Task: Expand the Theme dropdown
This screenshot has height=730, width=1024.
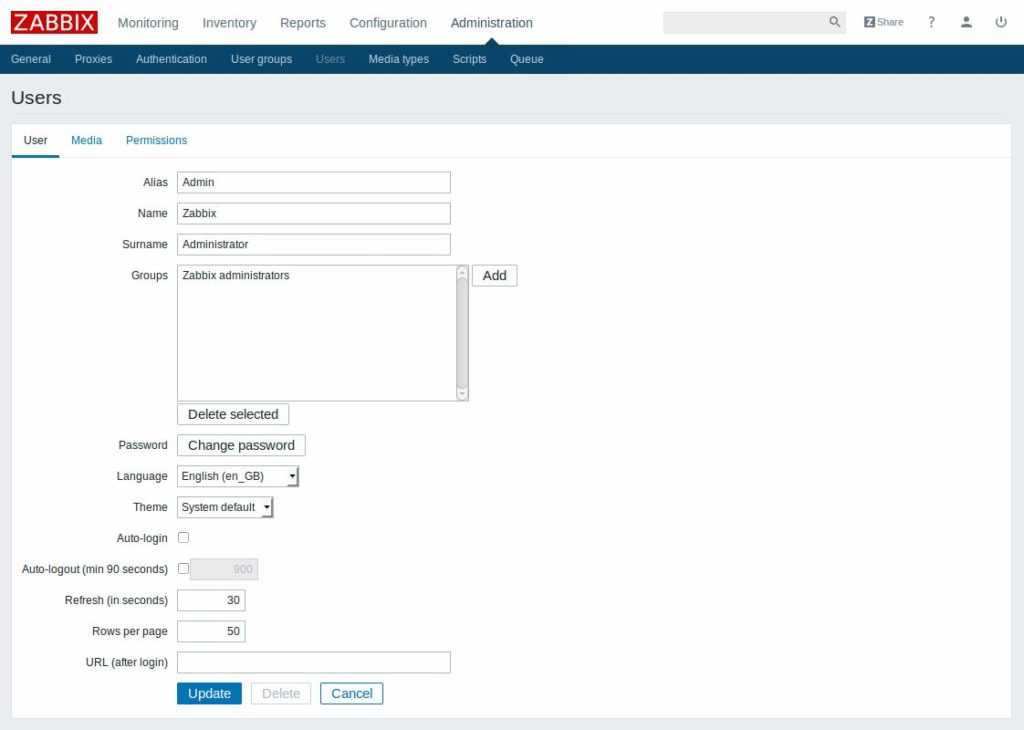Action: tap(225, 507)
